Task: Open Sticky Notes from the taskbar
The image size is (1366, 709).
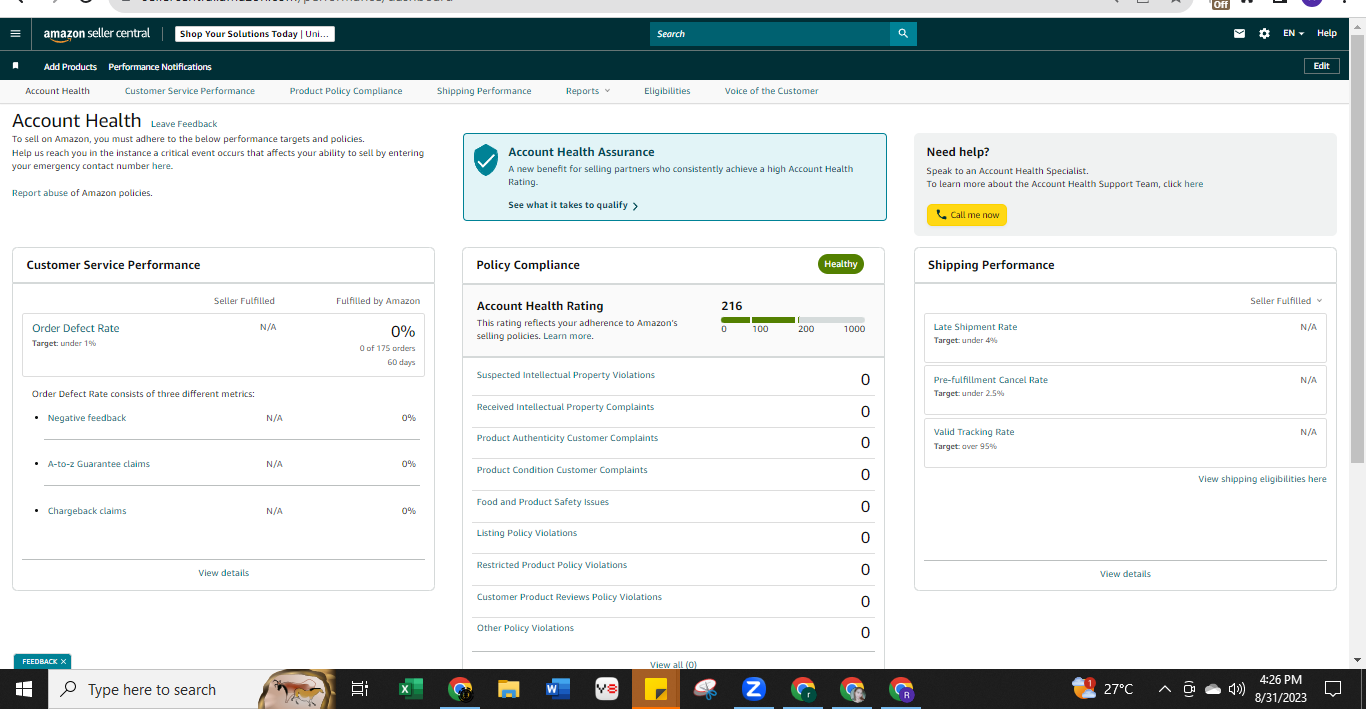Action: [x=656, y=689]
